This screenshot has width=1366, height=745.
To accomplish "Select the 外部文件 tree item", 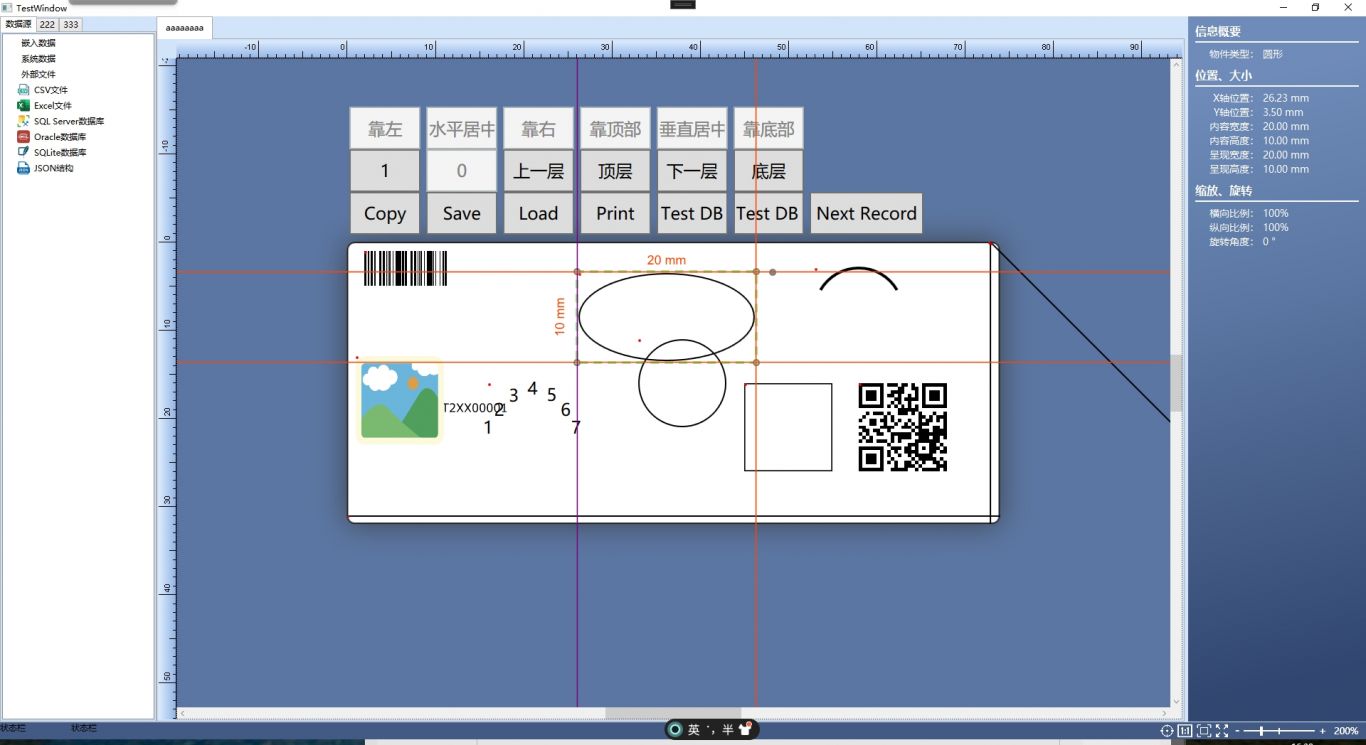I will (38, 74).
